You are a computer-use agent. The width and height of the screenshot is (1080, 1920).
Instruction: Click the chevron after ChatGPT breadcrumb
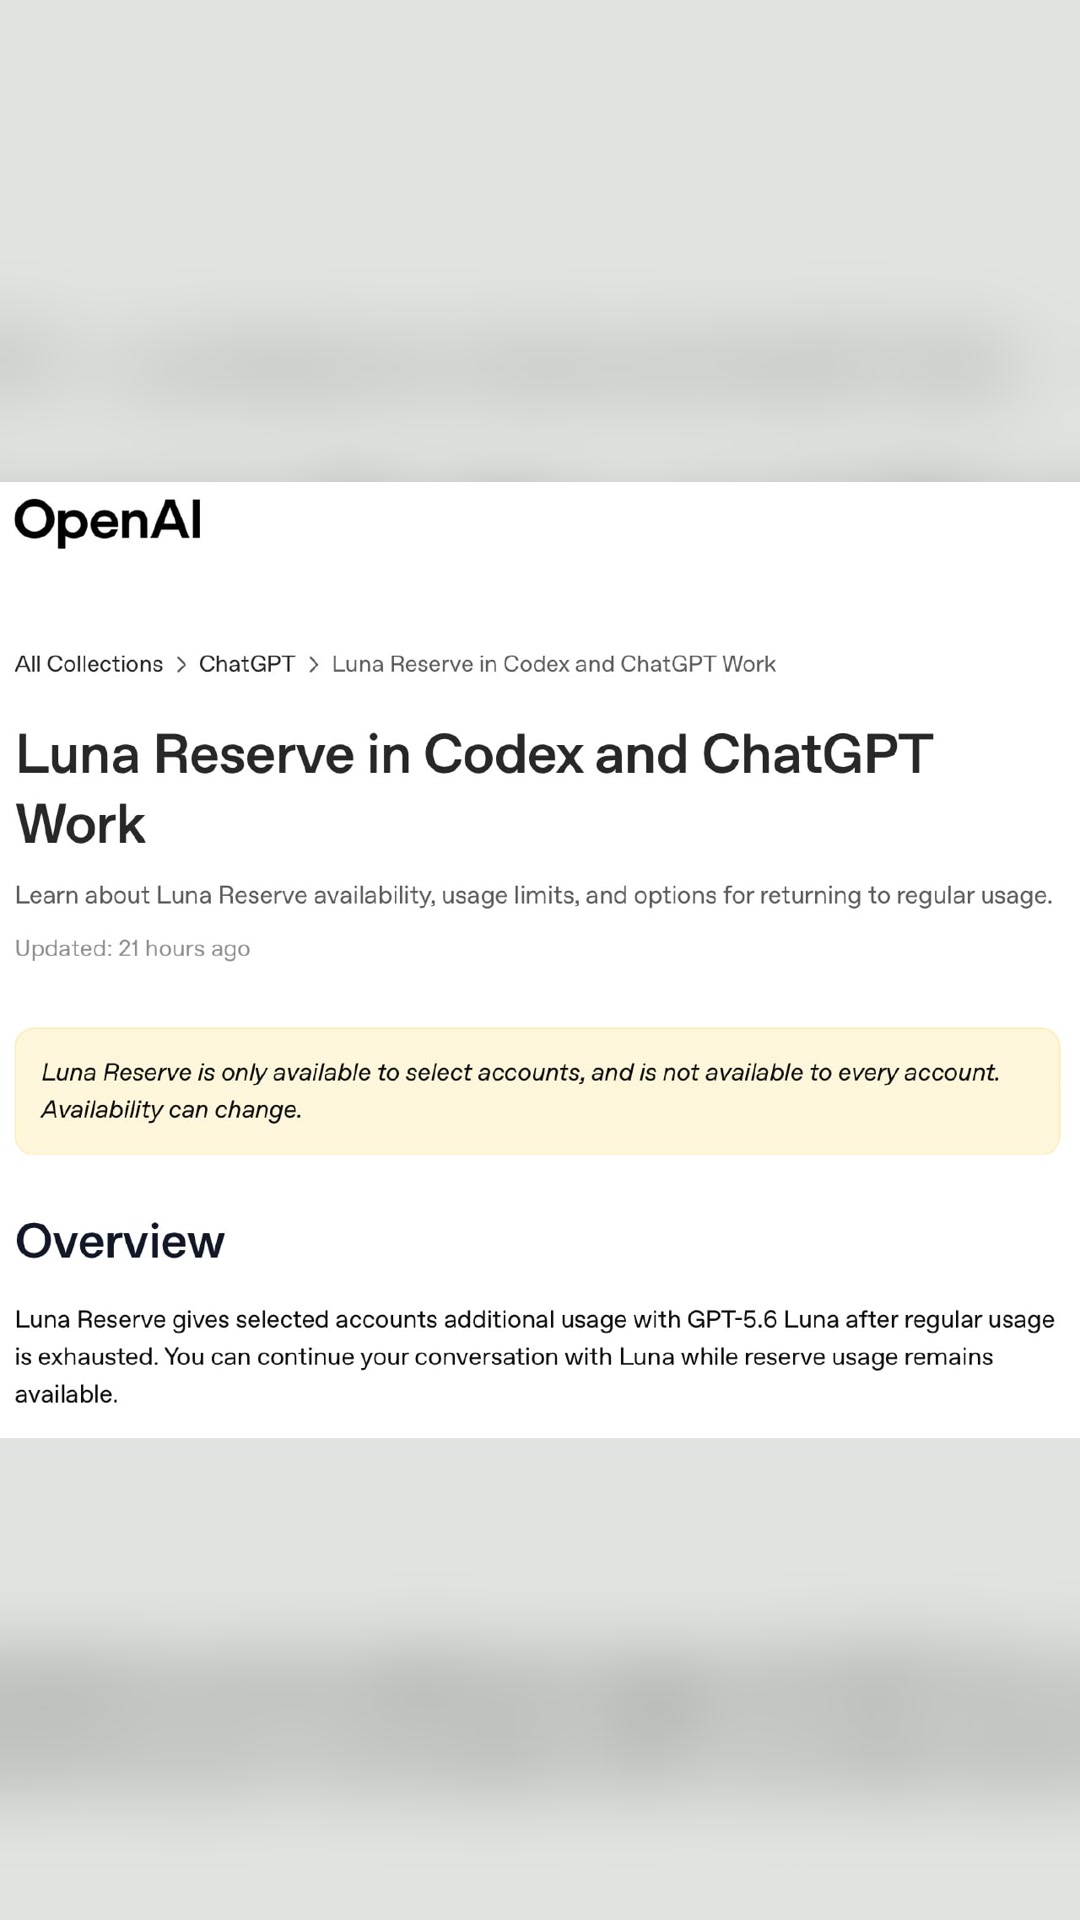point(313,665)
